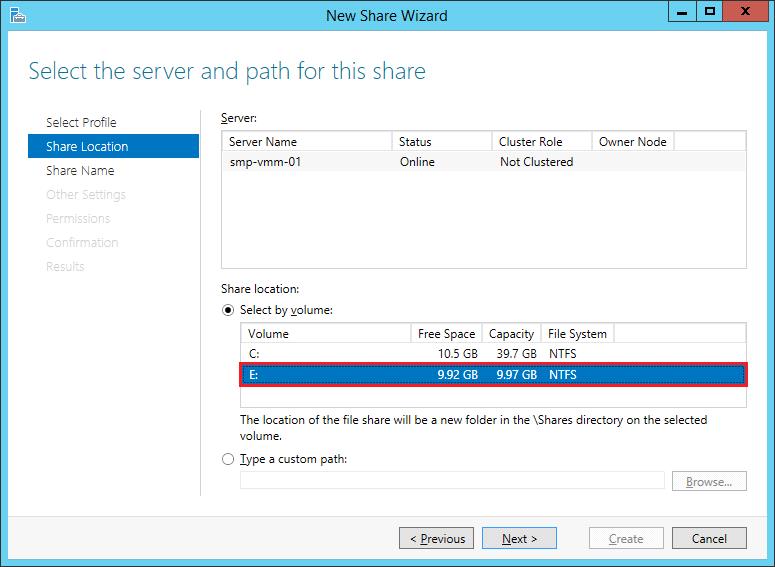Close the New Share Wizard window
This screenshot has height=567, width=775.
coord(747,13)
